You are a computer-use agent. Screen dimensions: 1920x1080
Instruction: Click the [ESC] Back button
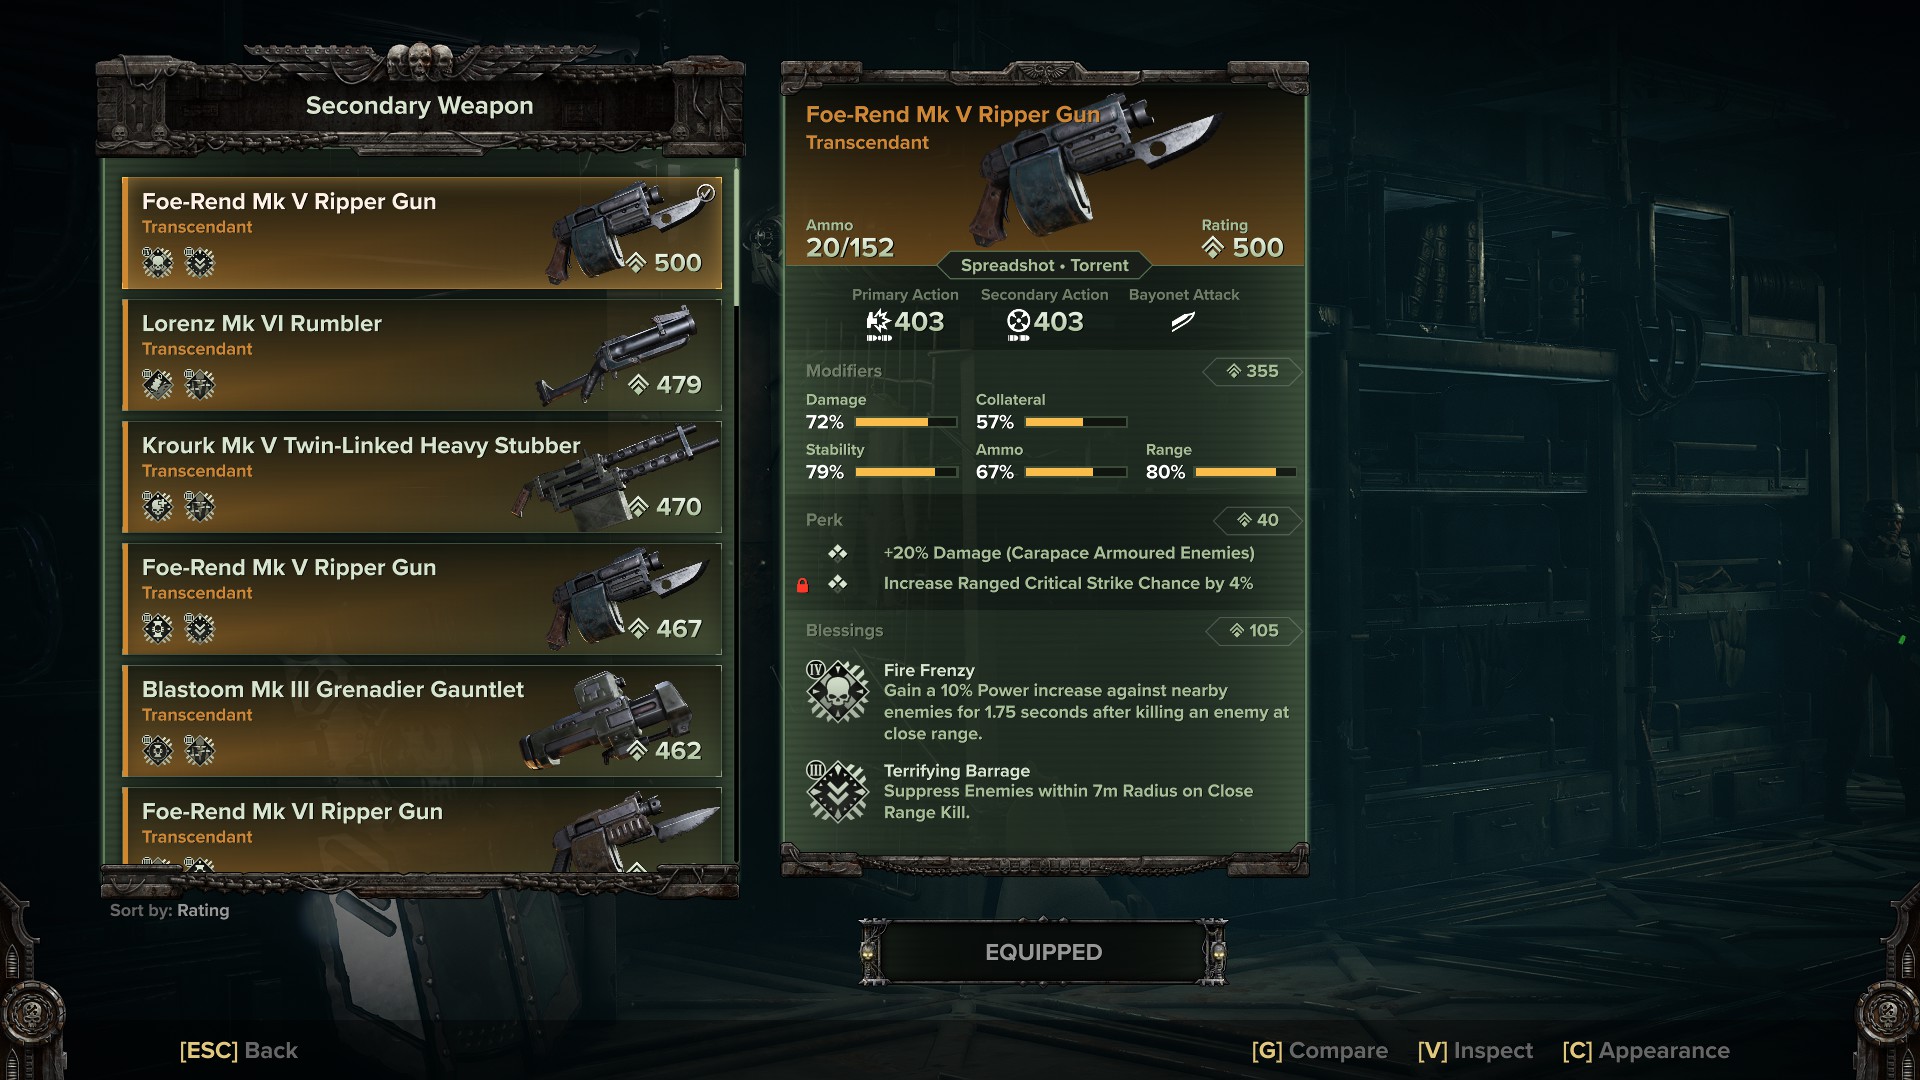(238, 1050)
